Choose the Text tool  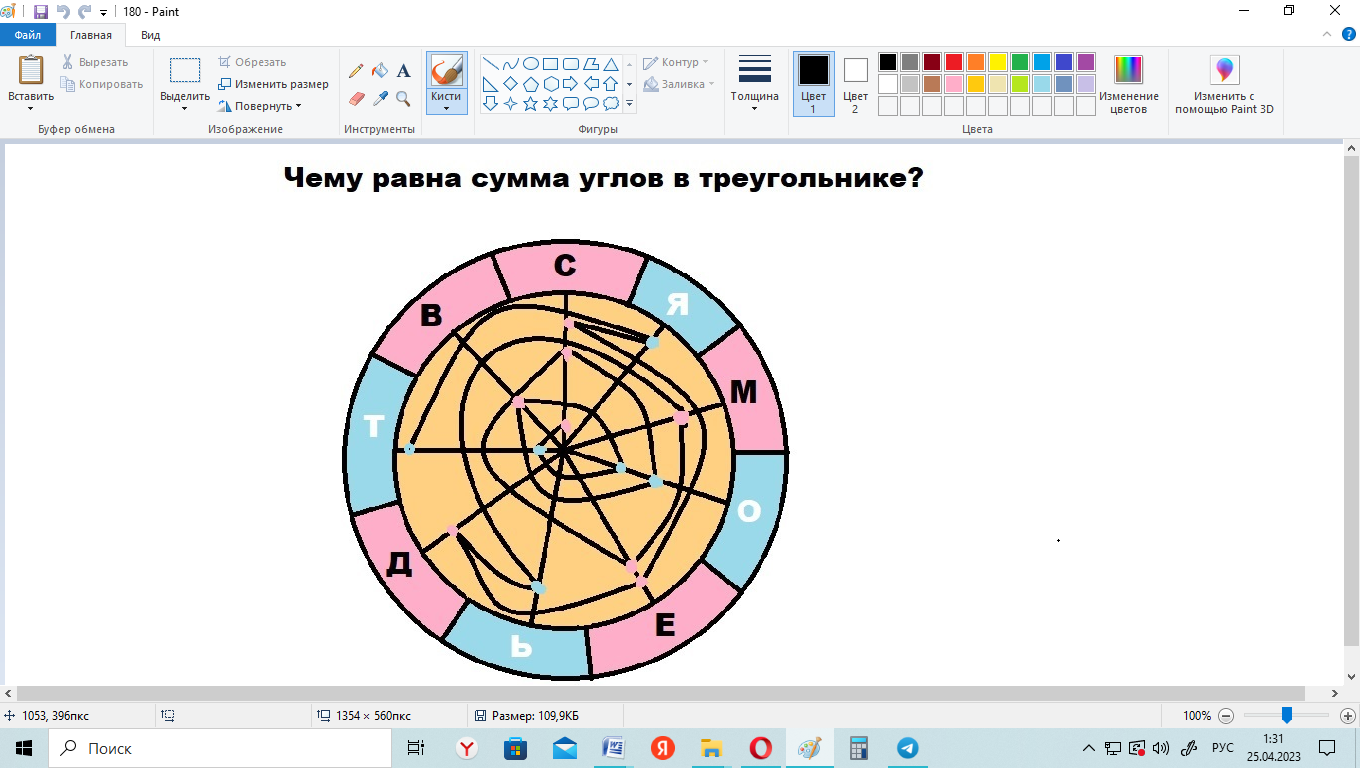404,71
